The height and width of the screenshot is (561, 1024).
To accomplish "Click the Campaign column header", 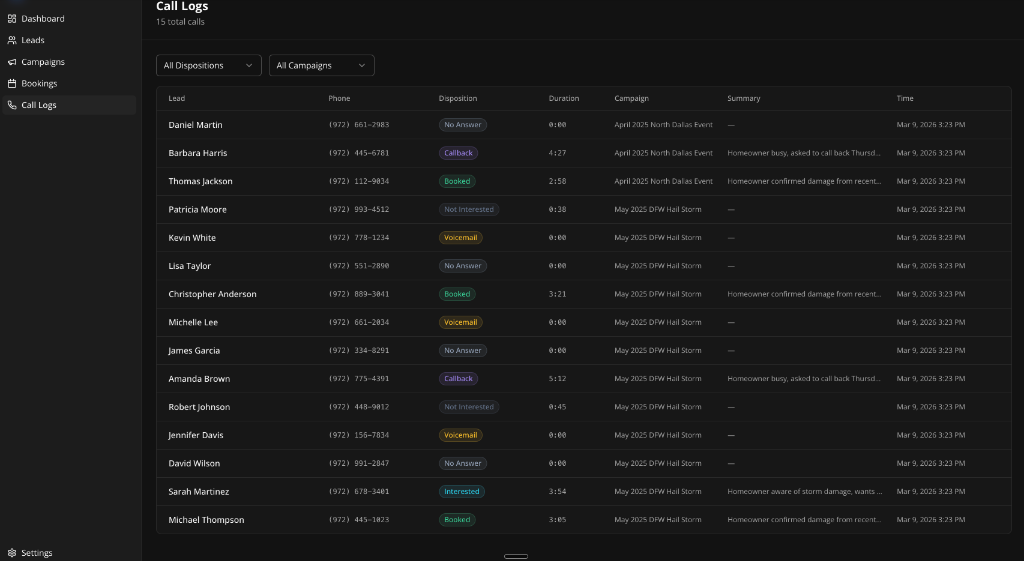I will 632,99.
